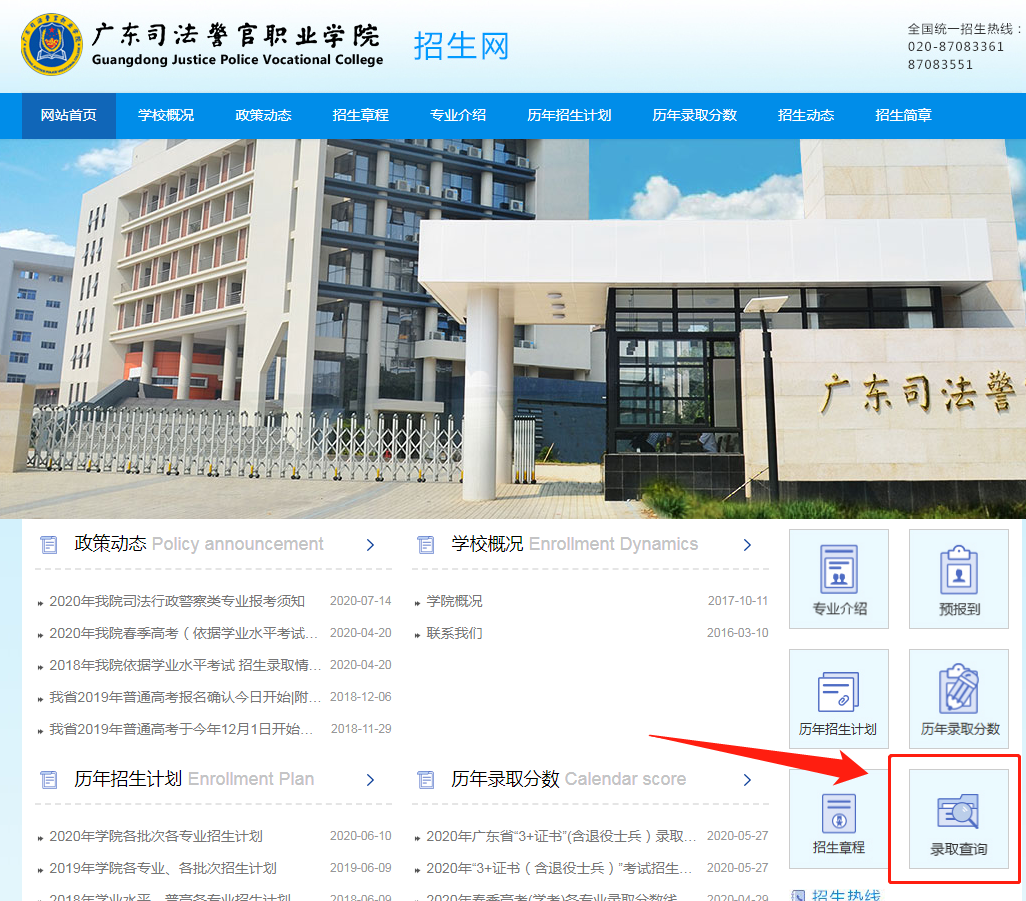Open 招生简章 navigation menu item
Image resolution: width=1026 pixels, height=901 pixels.
(903, 116)
